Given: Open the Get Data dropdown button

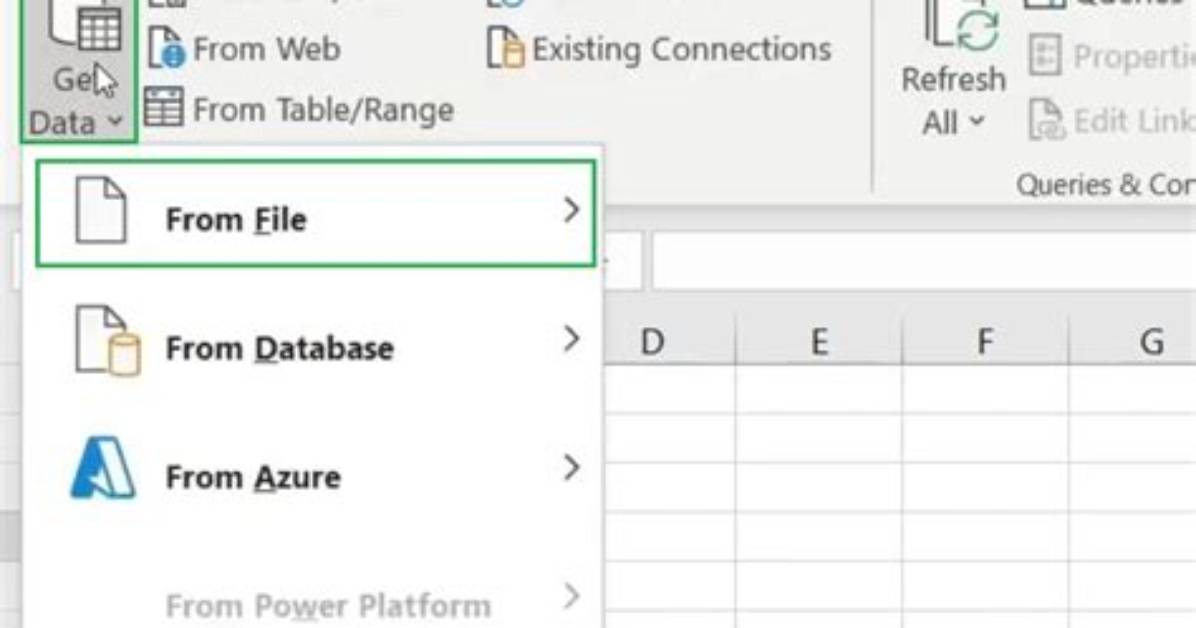Looking at the screenshot, I should click(x=78, y=71).
